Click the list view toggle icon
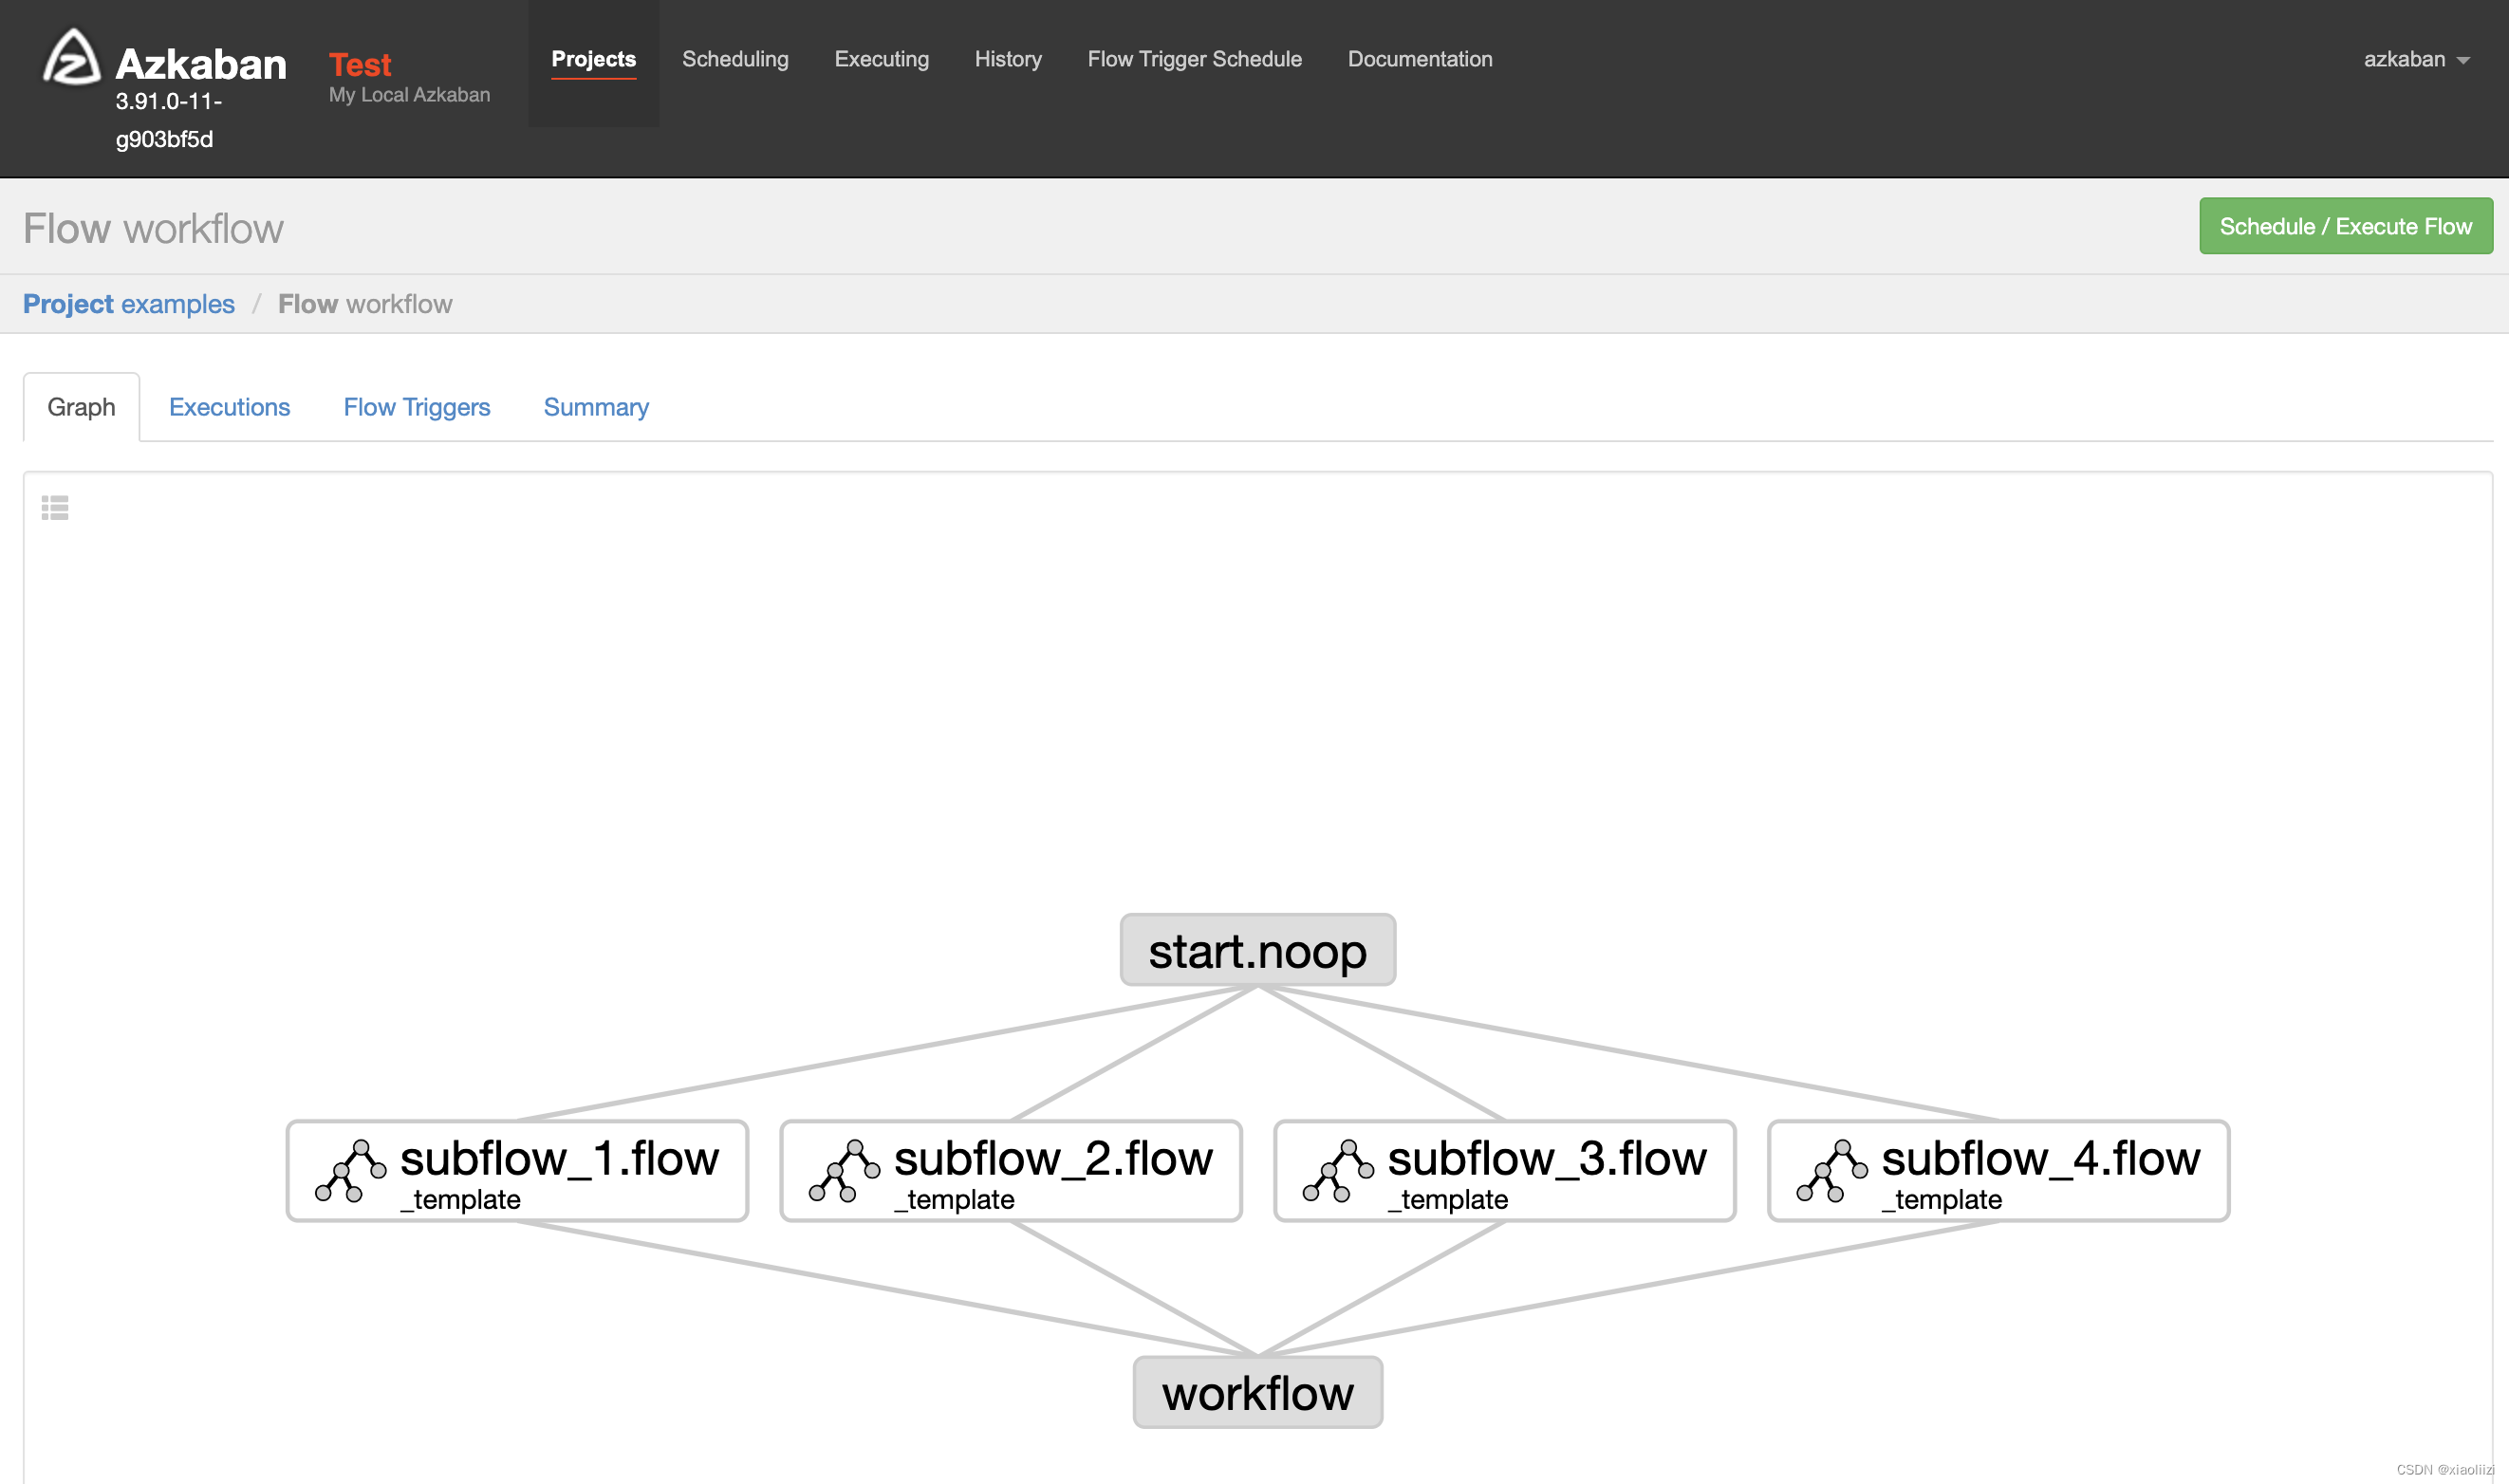Viewport: 2509px width, 1484px height. [53, 509]
